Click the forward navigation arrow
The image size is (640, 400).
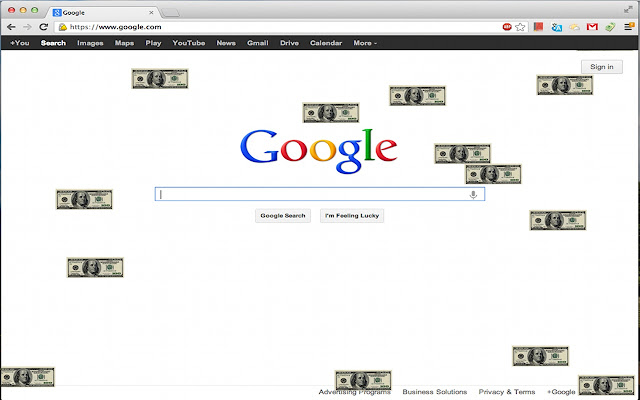coord(27,27)
